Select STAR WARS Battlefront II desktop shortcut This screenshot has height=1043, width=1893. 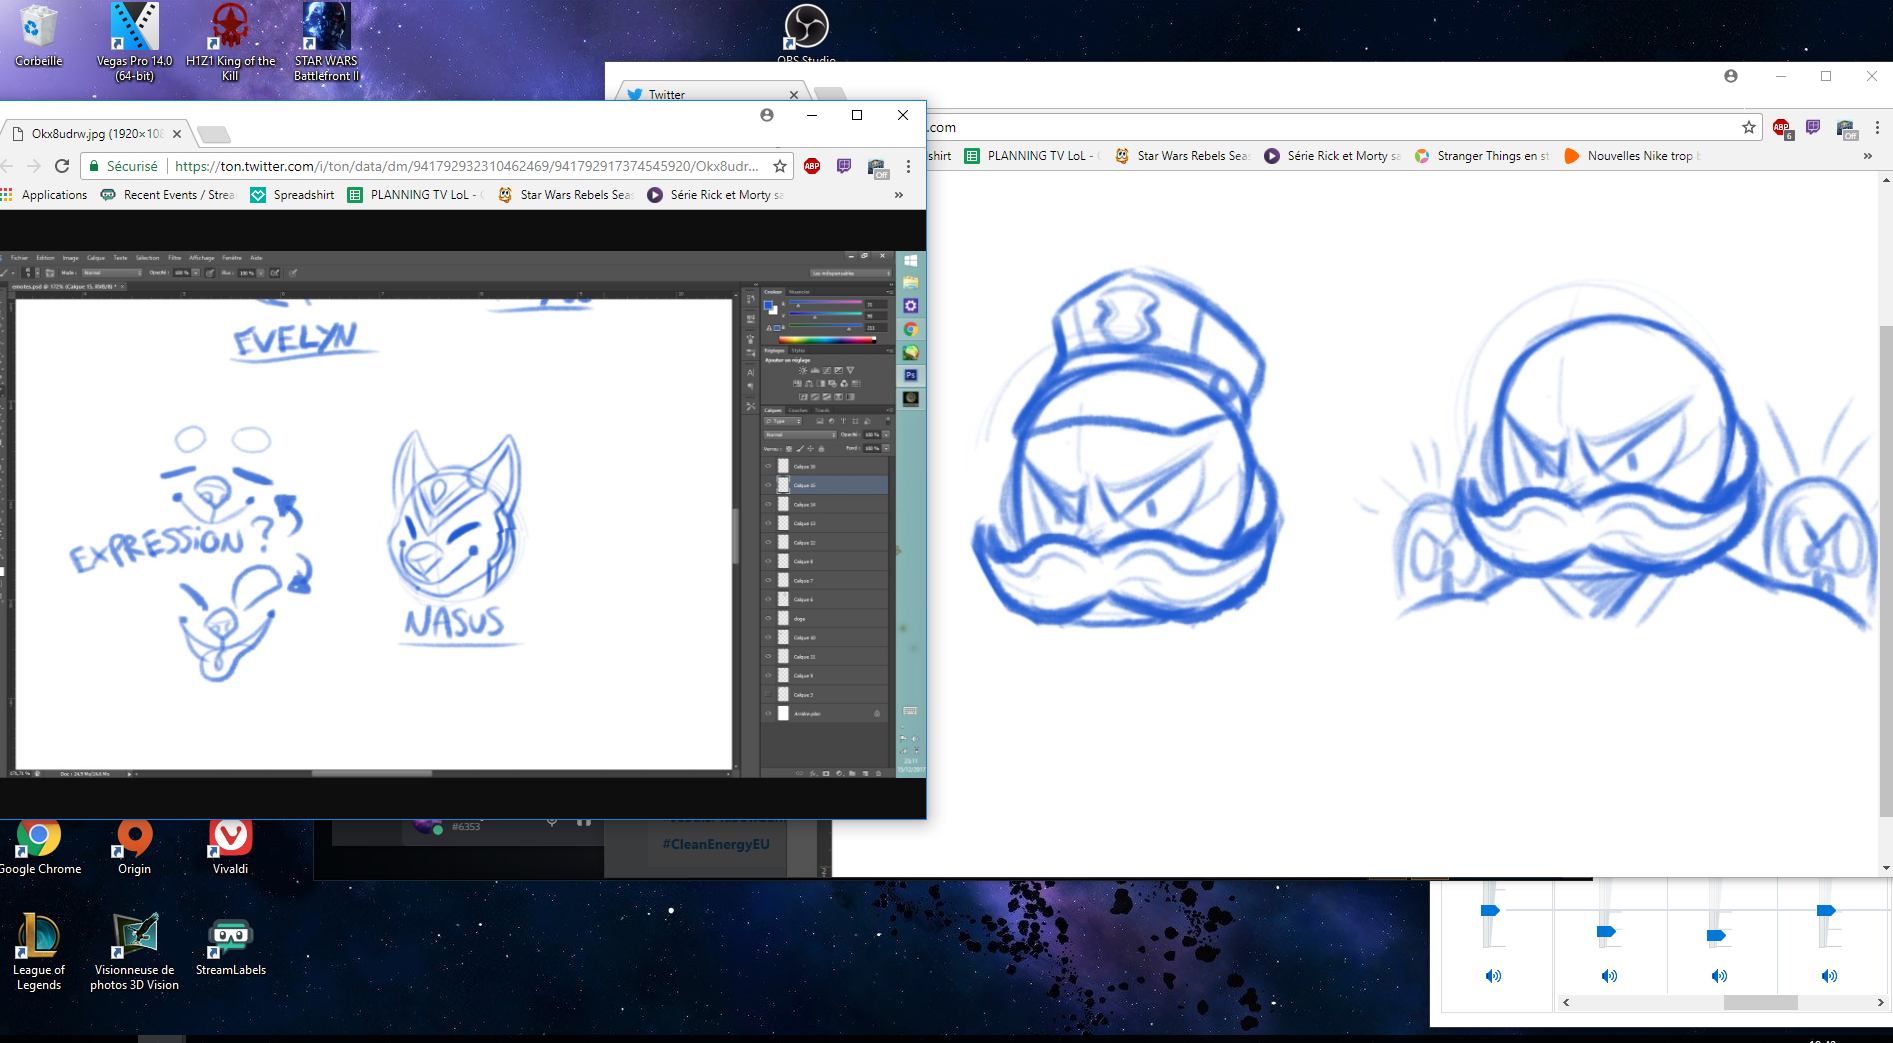(327, 42)
